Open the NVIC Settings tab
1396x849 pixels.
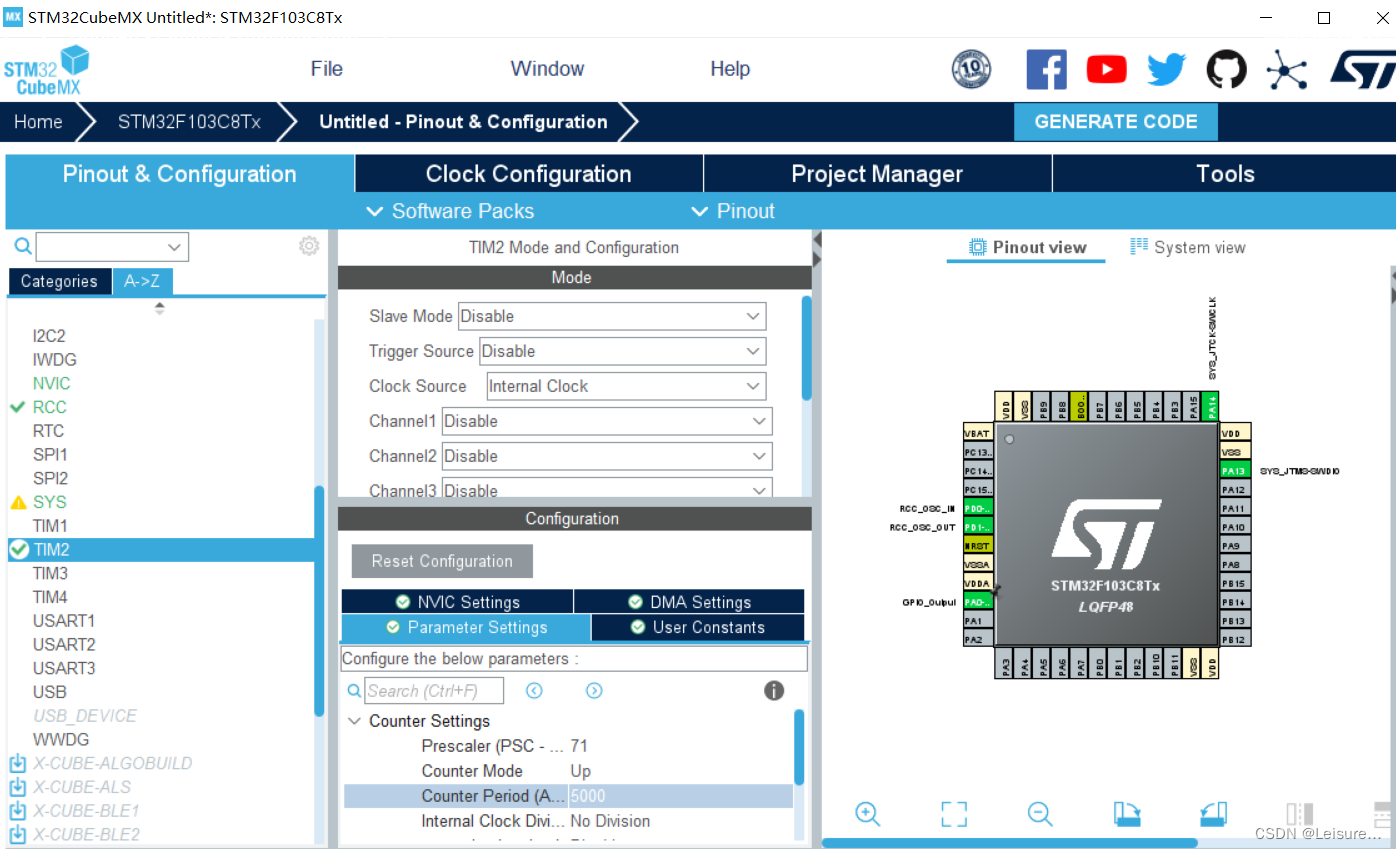[457, 602]
